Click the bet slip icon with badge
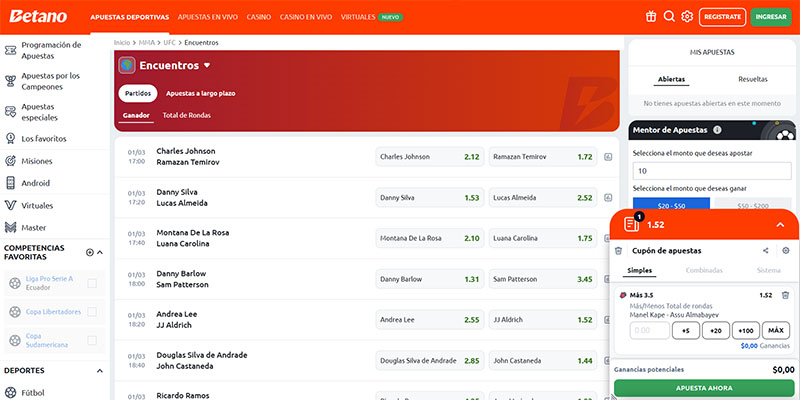The height and width of the screenshot is (400, 800). (632, 223)
